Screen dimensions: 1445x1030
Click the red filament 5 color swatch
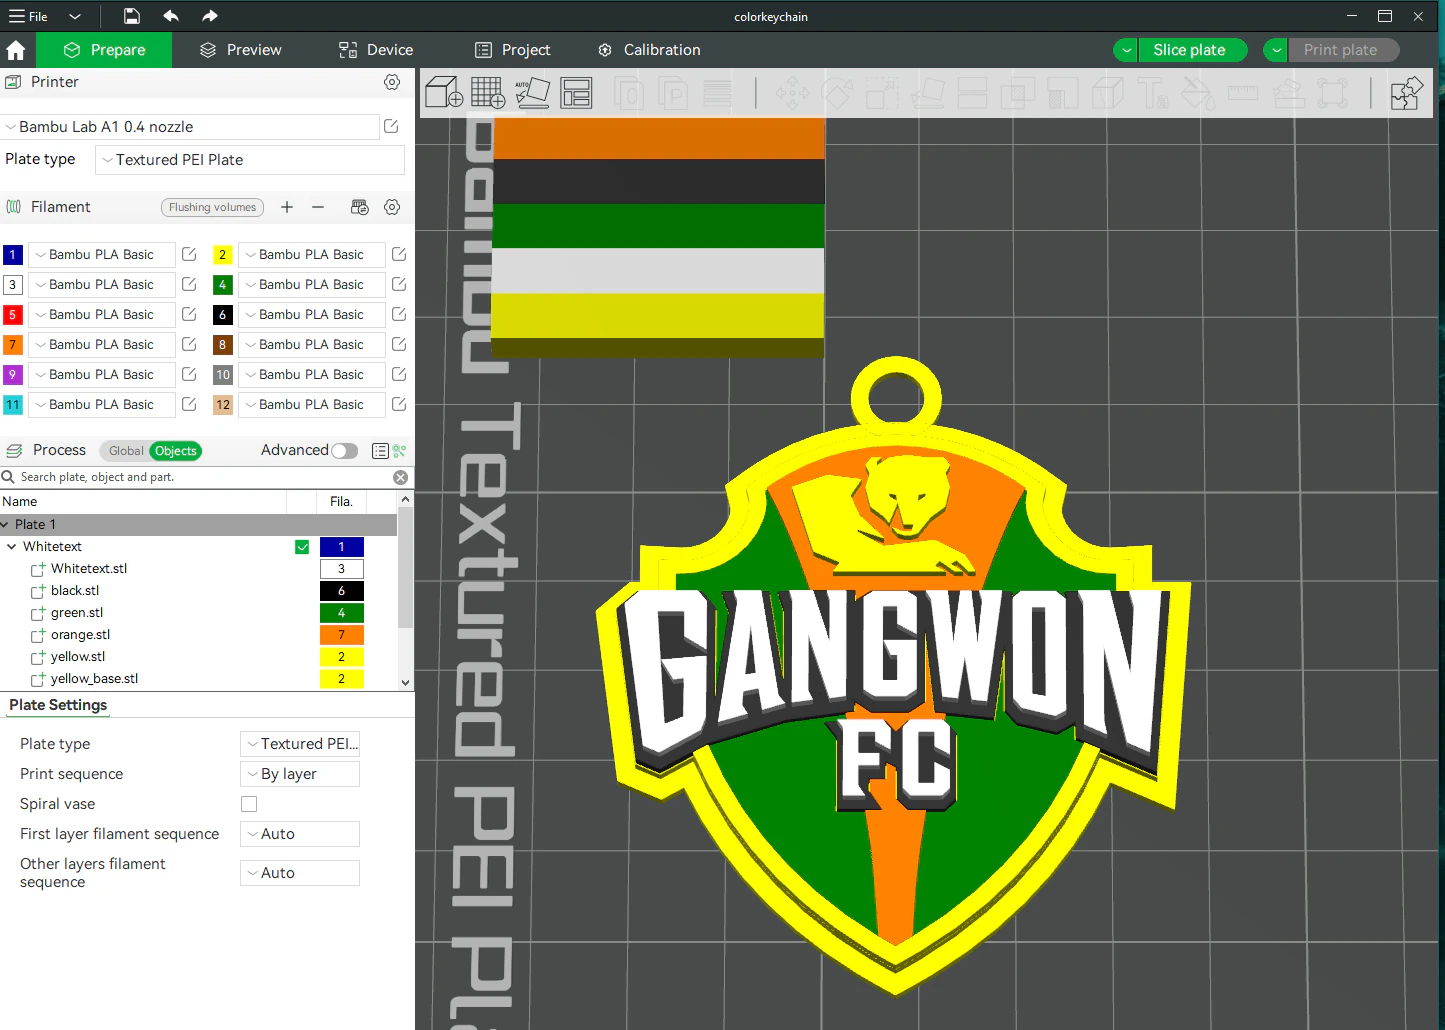pos(13,315)
